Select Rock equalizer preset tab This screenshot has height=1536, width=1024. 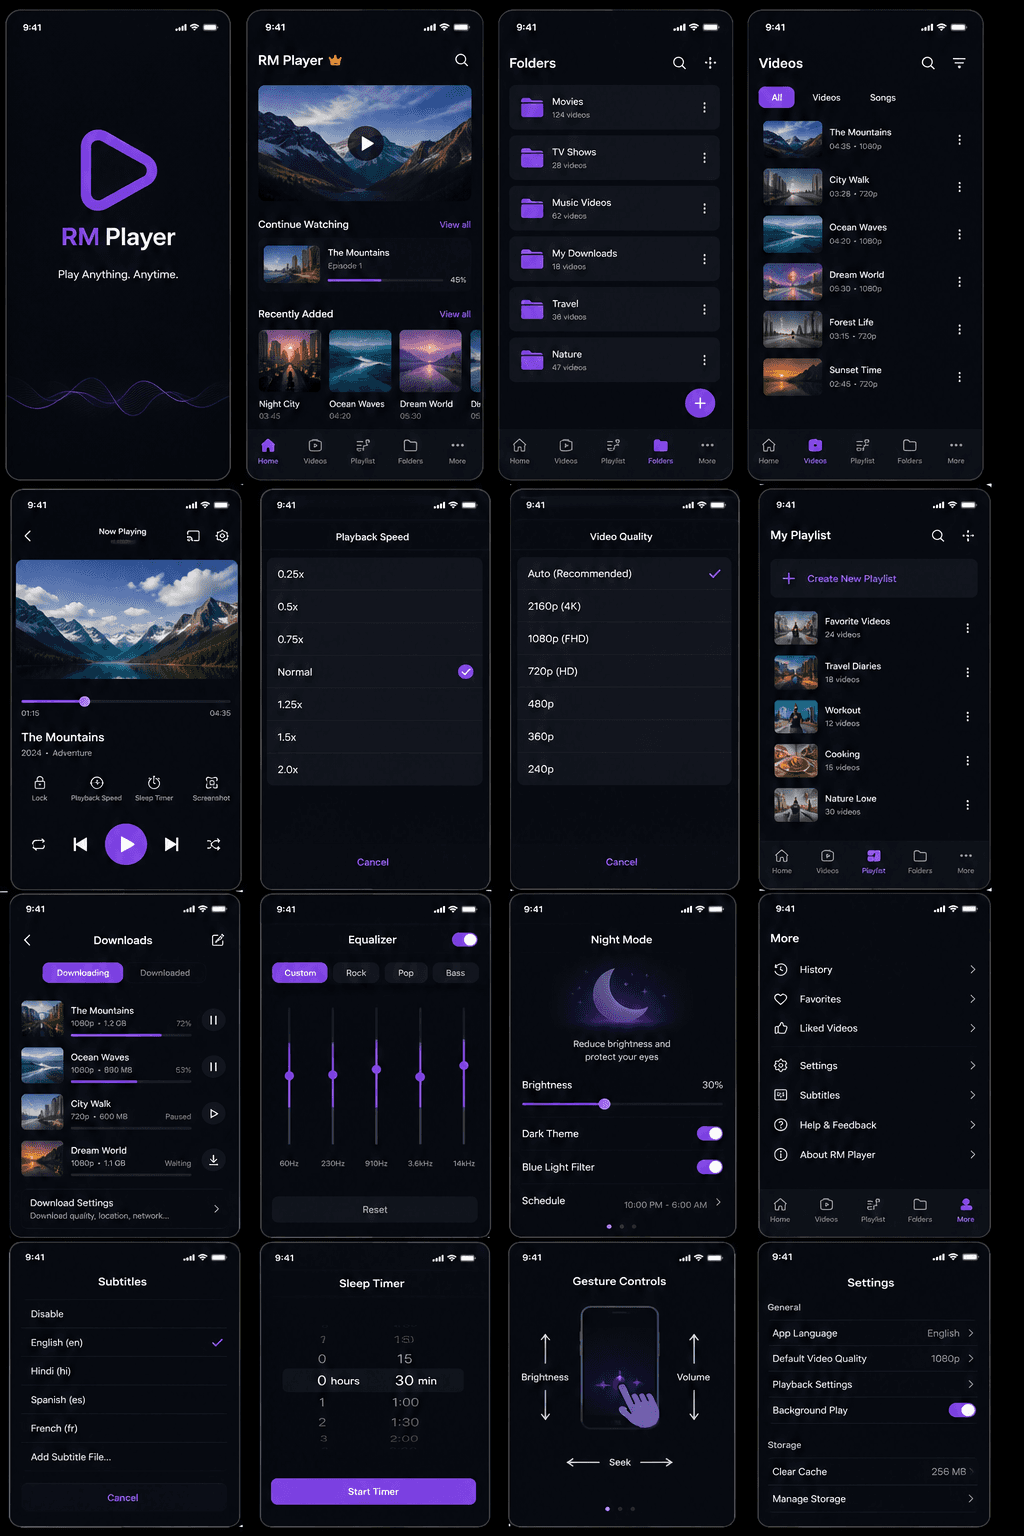356,973
